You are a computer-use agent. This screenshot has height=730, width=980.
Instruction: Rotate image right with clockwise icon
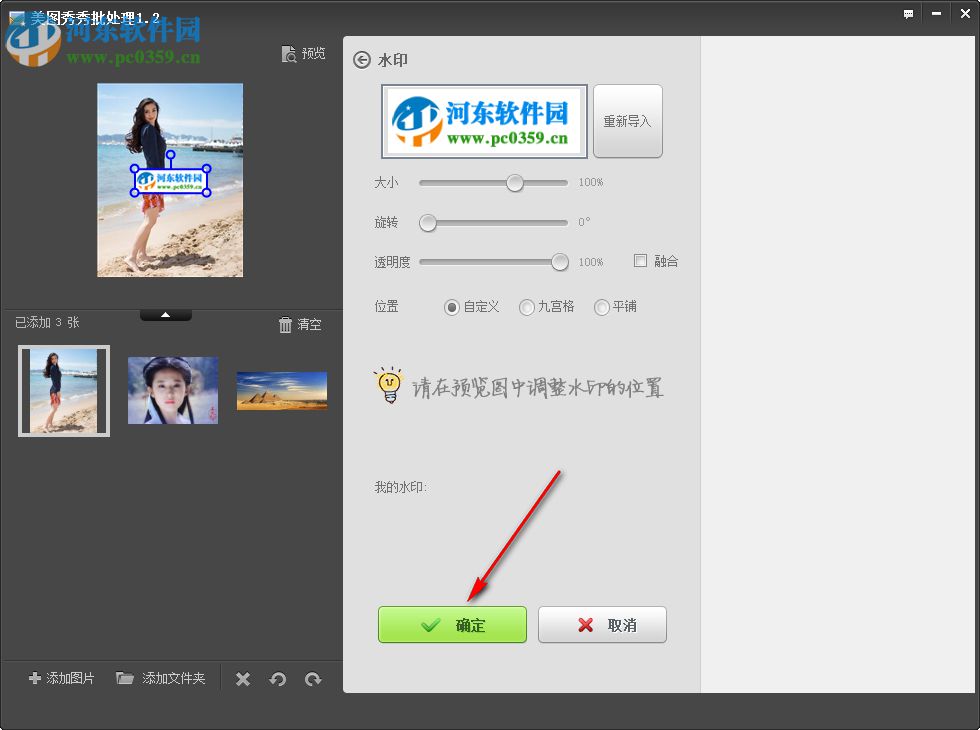coord(313,678)
